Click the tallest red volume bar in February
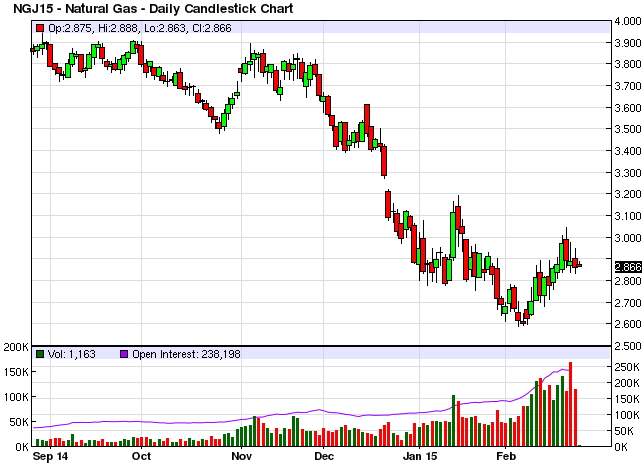643x463 pixels. (x=570, y=404)
